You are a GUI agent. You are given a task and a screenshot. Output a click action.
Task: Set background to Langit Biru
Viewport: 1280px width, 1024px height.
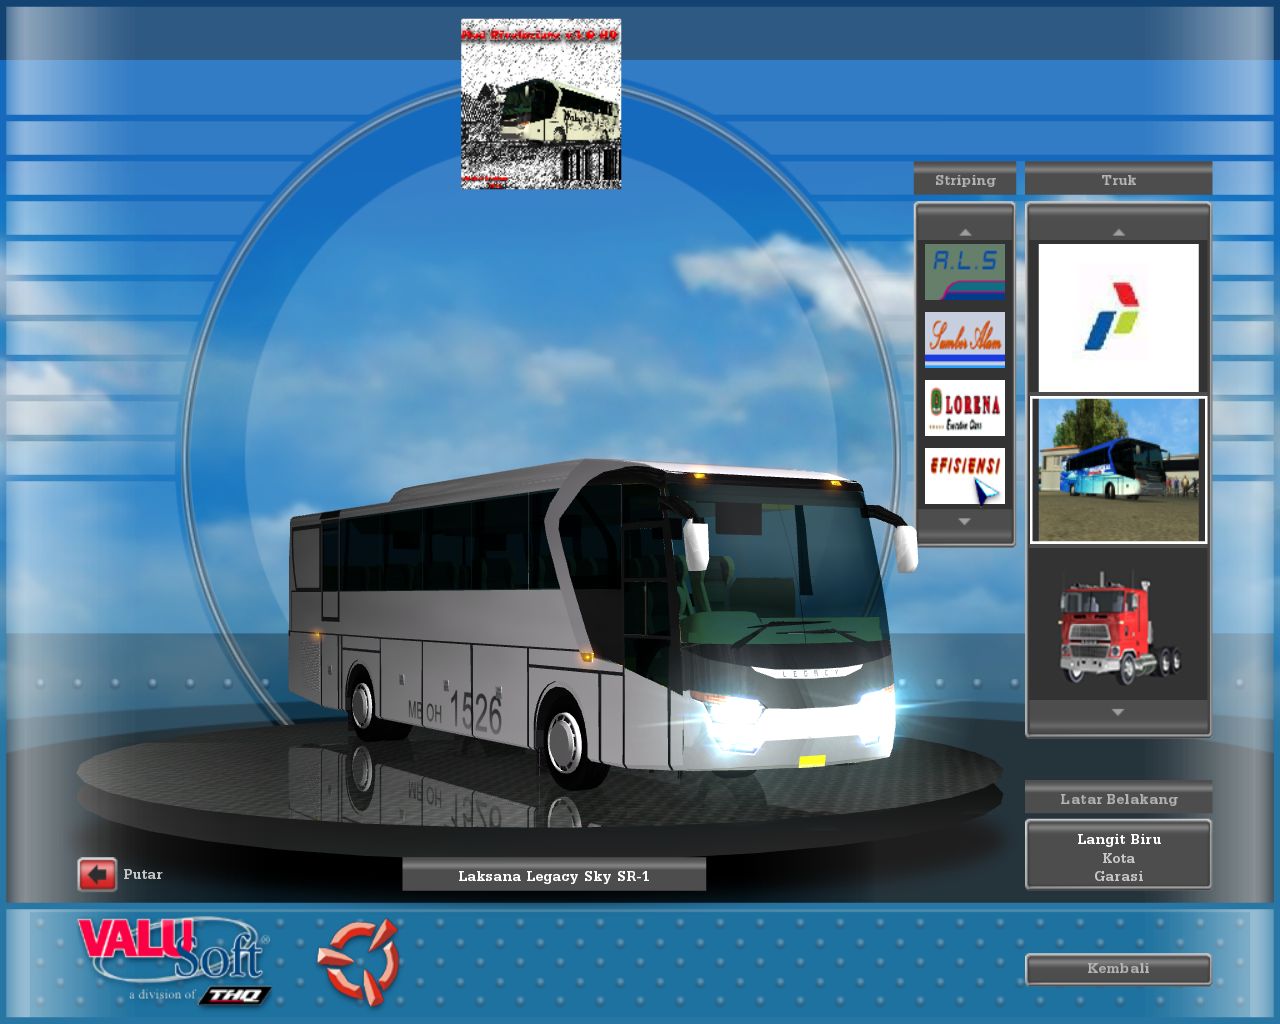[x=1118, y=839]
